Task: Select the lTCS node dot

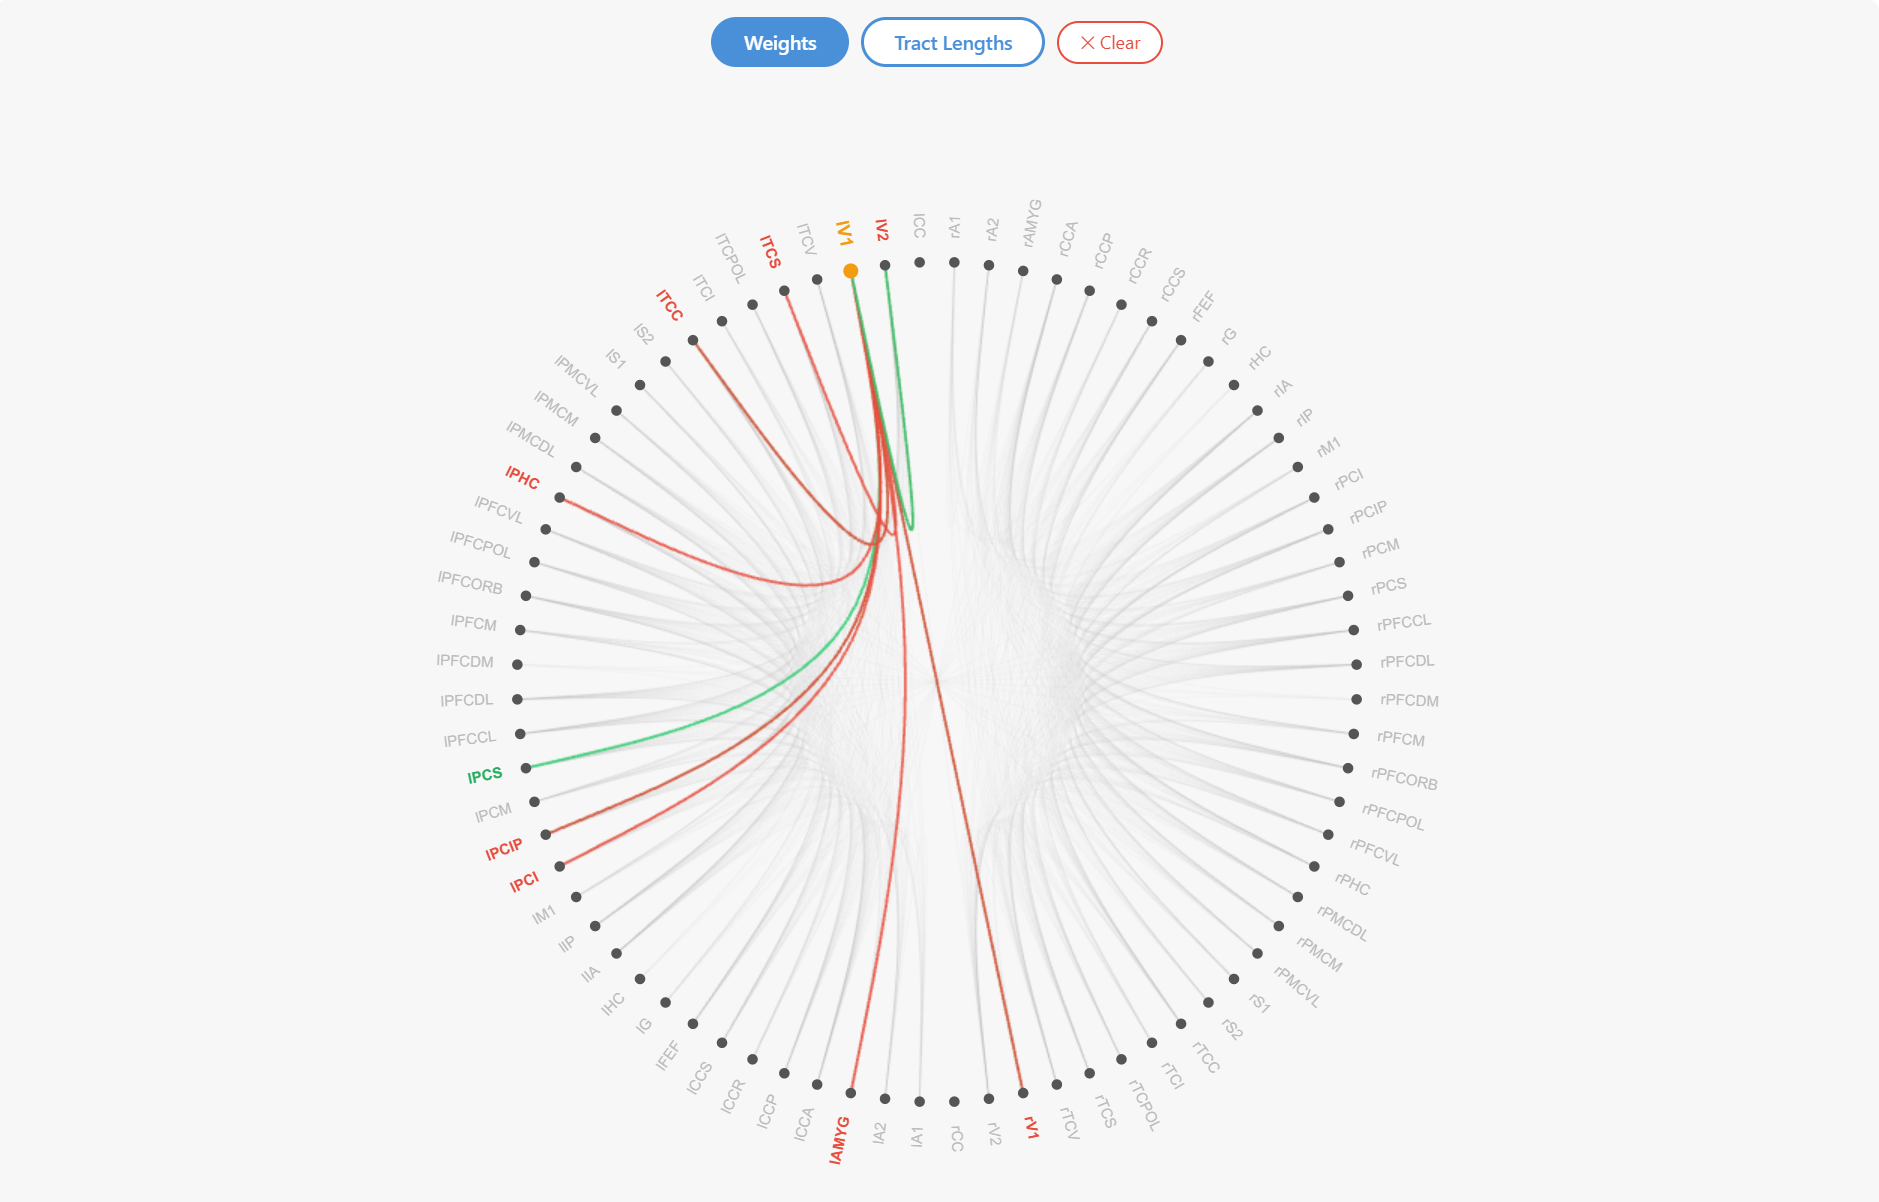Action: coord(784,291)
